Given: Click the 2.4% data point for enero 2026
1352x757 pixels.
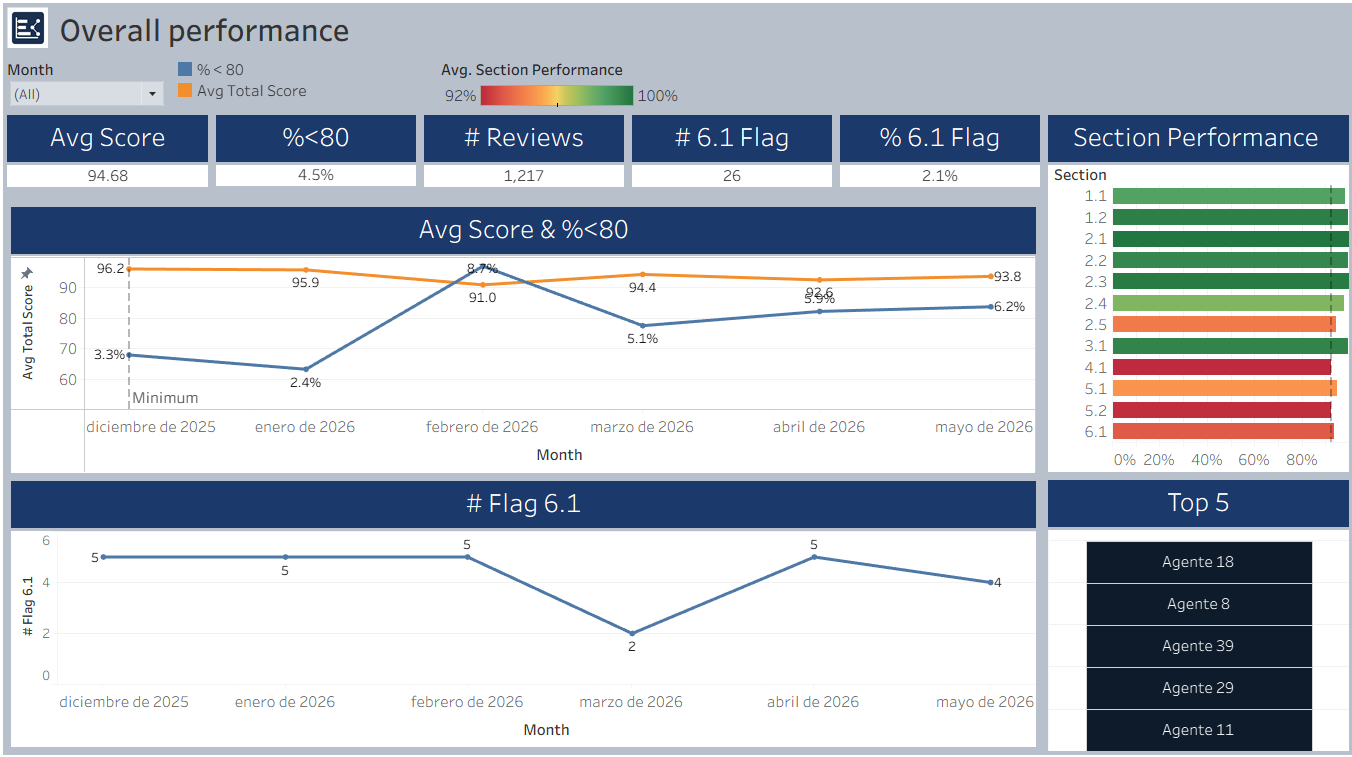Looking at the screenshot, I should click(306, 369).
